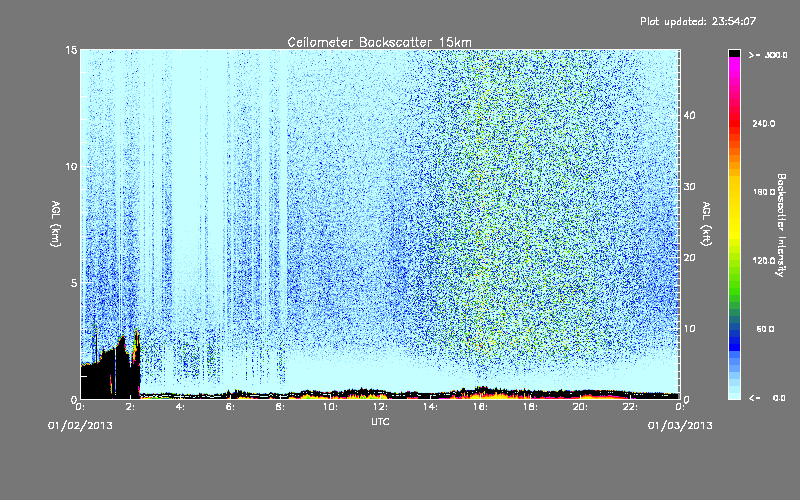Pick the black swatch atop the colorbar
This screenshot has height=500, width=800.
coord(734,53)
